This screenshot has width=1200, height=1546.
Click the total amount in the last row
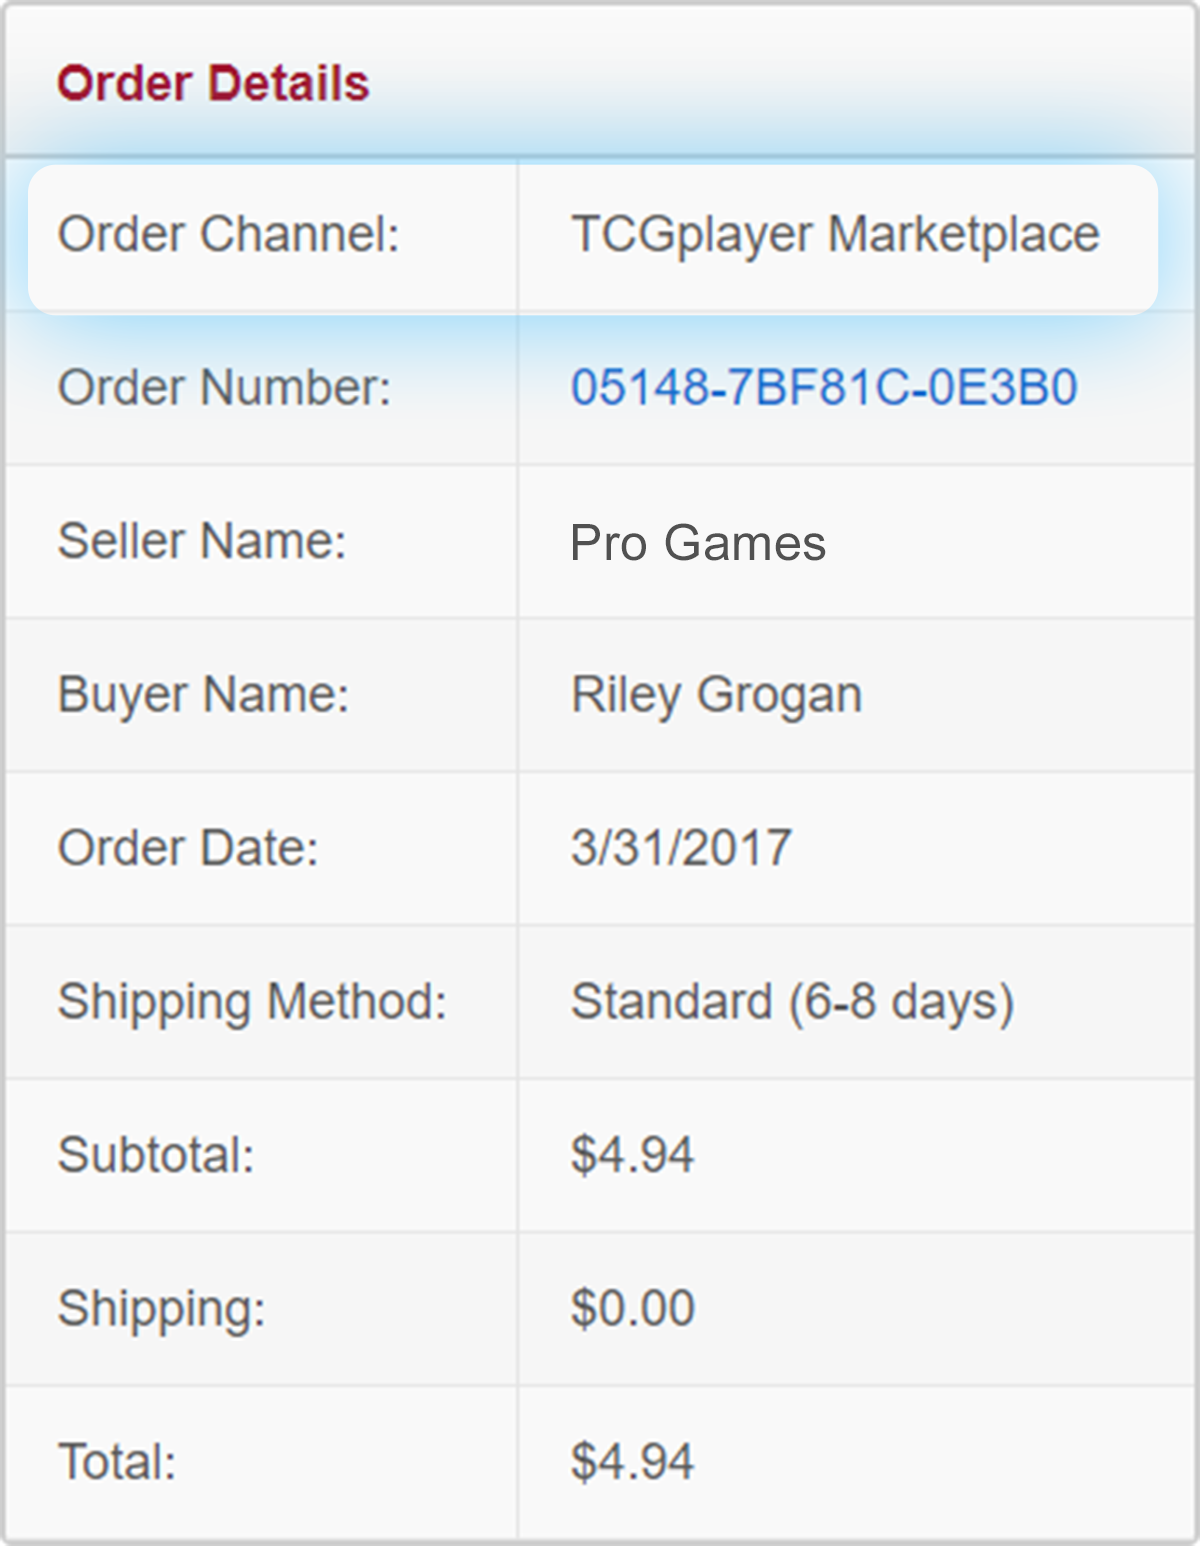click(632, 1462)
